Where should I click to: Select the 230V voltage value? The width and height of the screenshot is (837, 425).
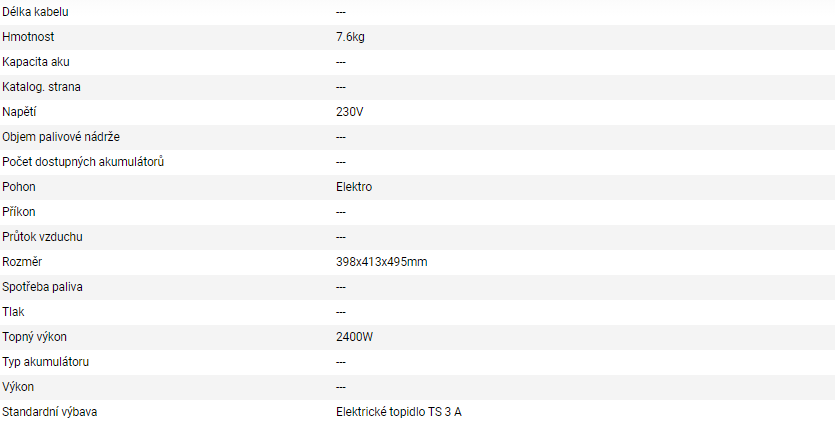coord(350,112)
